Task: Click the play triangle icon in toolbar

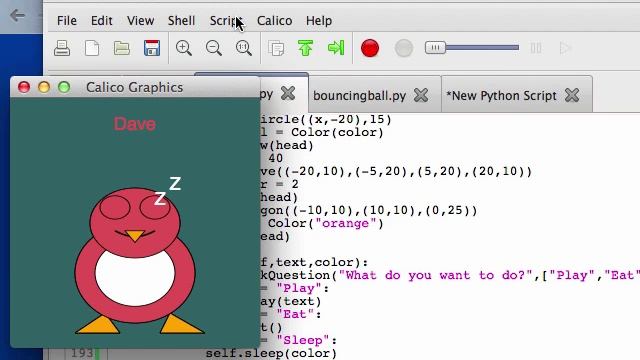Action: 565,48
